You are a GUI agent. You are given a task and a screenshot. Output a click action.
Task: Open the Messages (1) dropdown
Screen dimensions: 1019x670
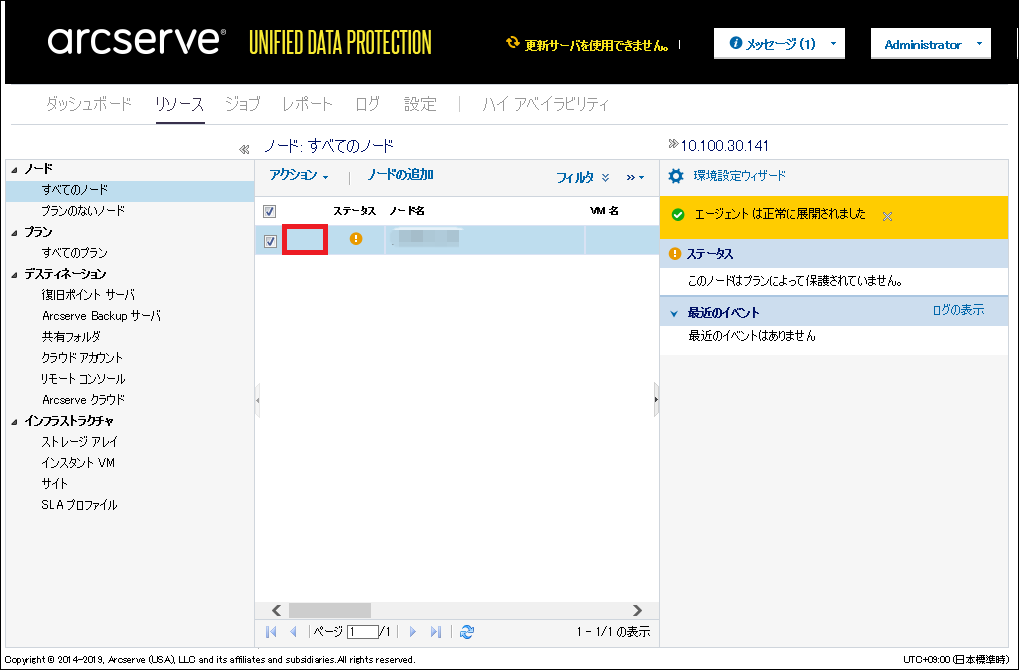point(779,44)
